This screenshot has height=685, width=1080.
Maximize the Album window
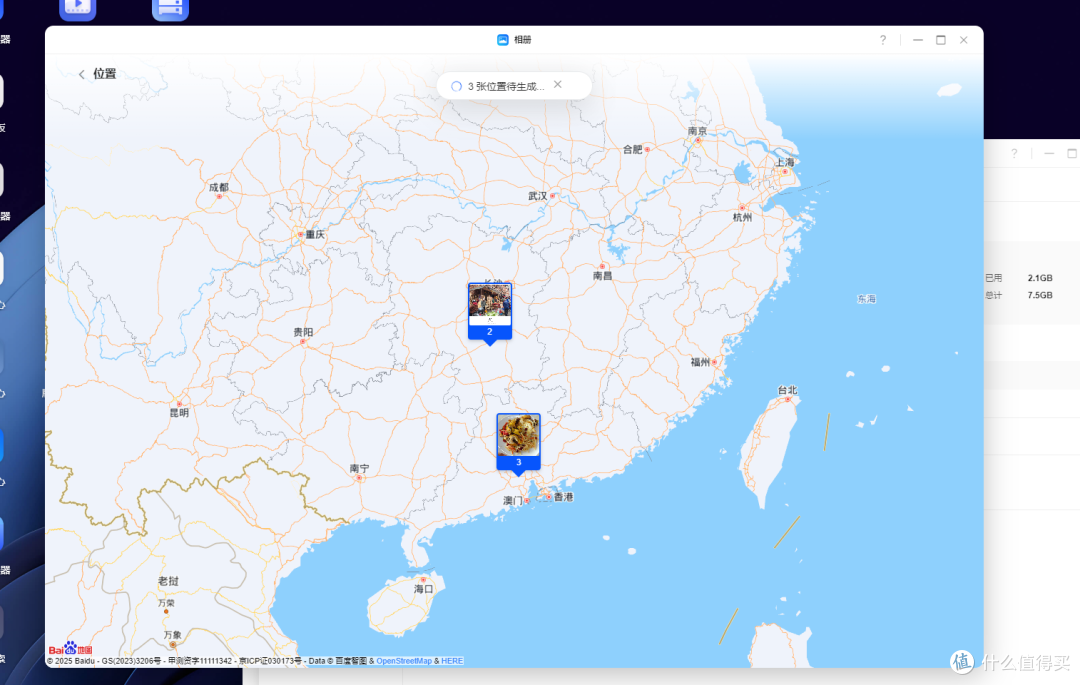pyautogui.click(x=940, y=40)
